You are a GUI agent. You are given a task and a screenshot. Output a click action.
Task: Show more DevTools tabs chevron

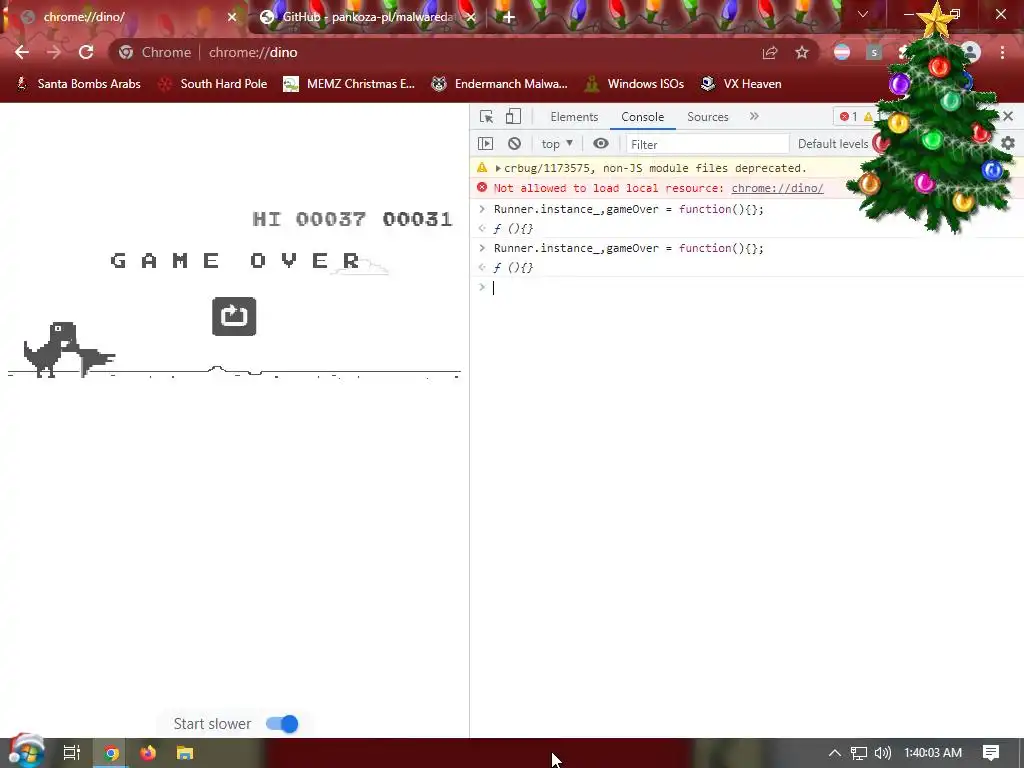(754, 116)
